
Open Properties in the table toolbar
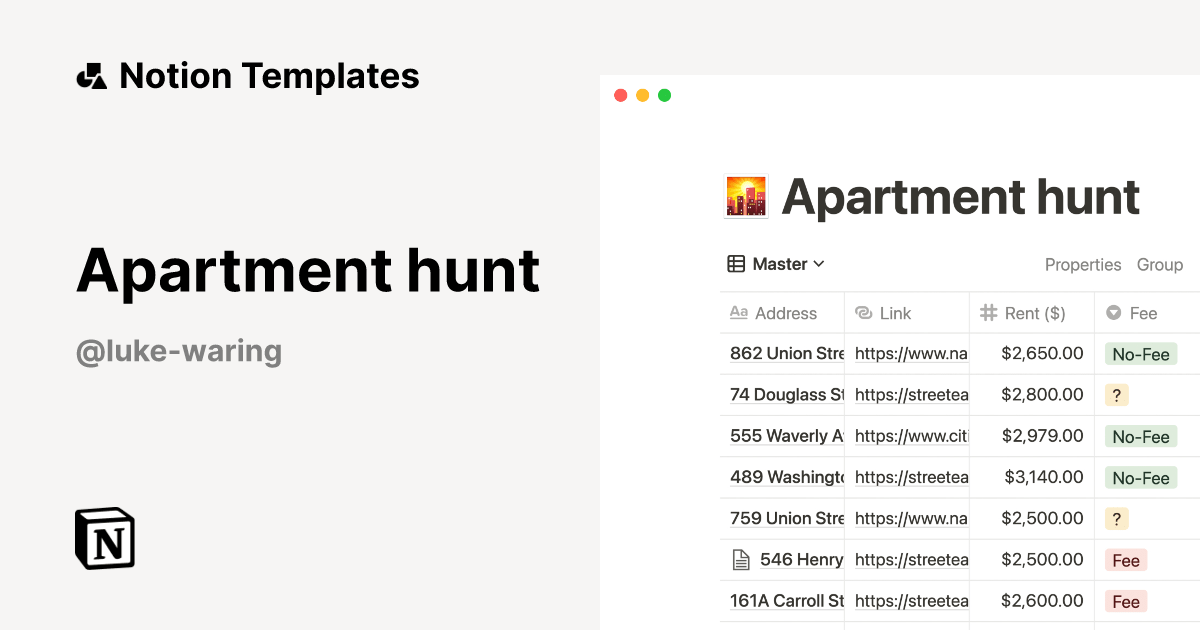1083,265
